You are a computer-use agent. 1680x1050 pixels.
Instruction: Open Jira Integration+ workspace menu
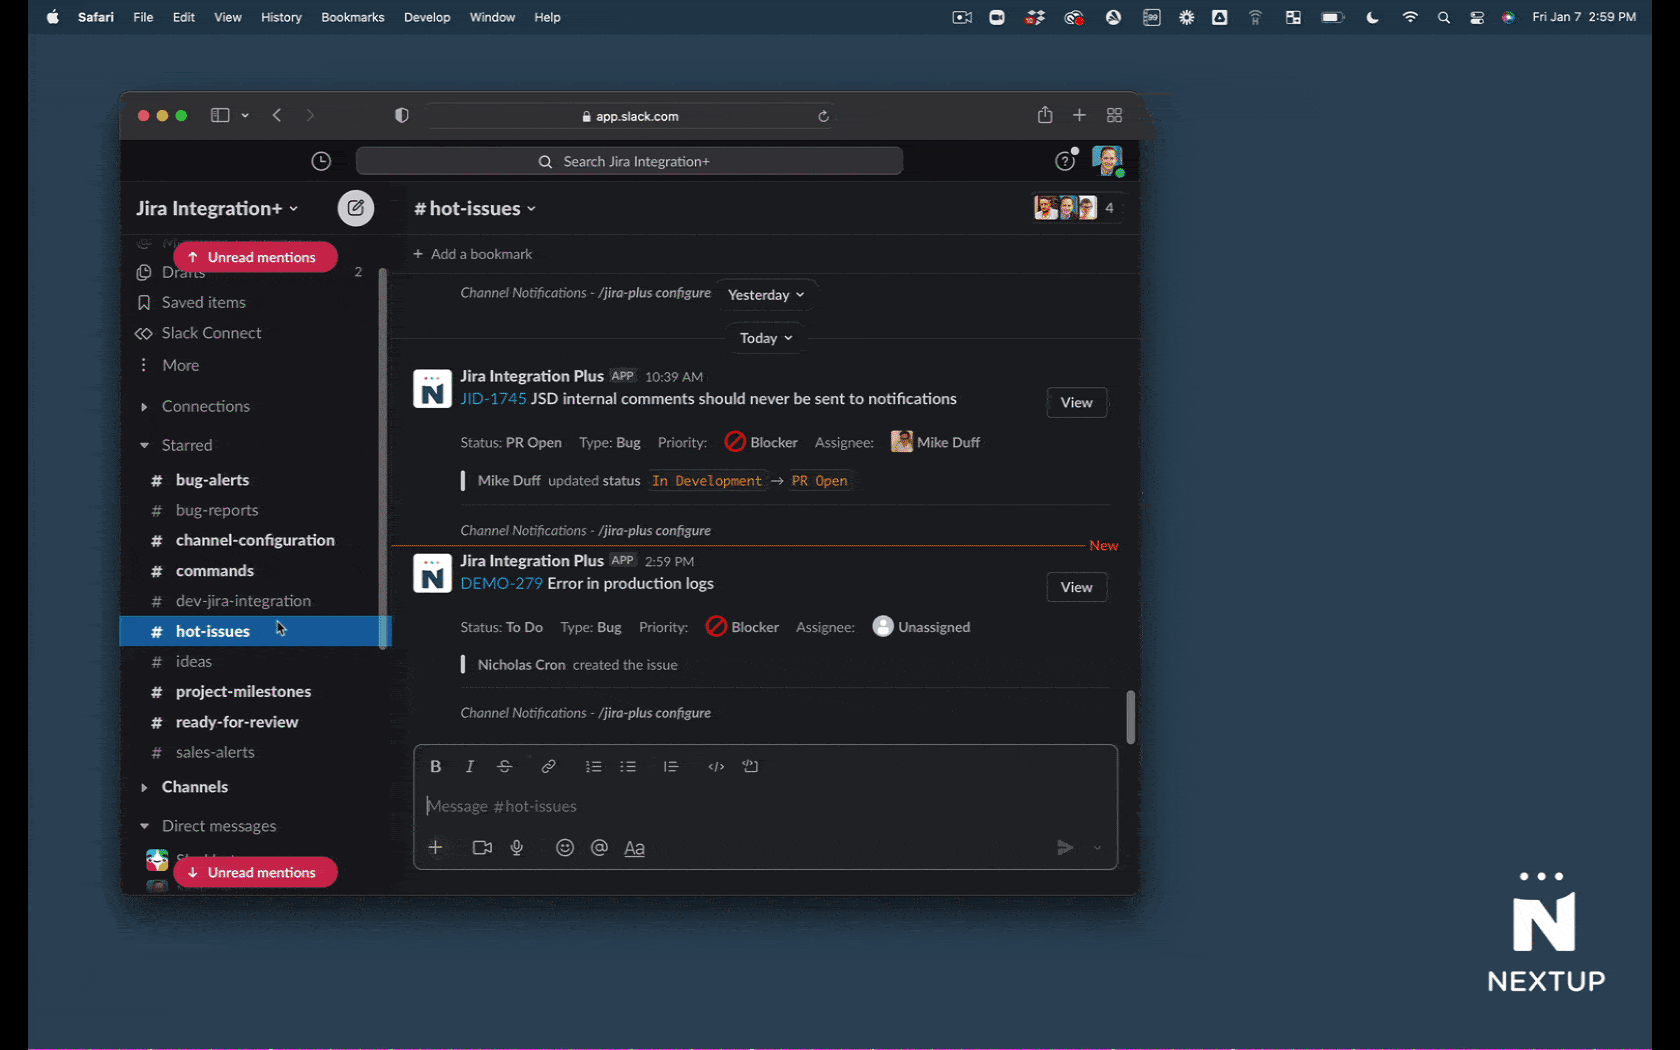217,208
